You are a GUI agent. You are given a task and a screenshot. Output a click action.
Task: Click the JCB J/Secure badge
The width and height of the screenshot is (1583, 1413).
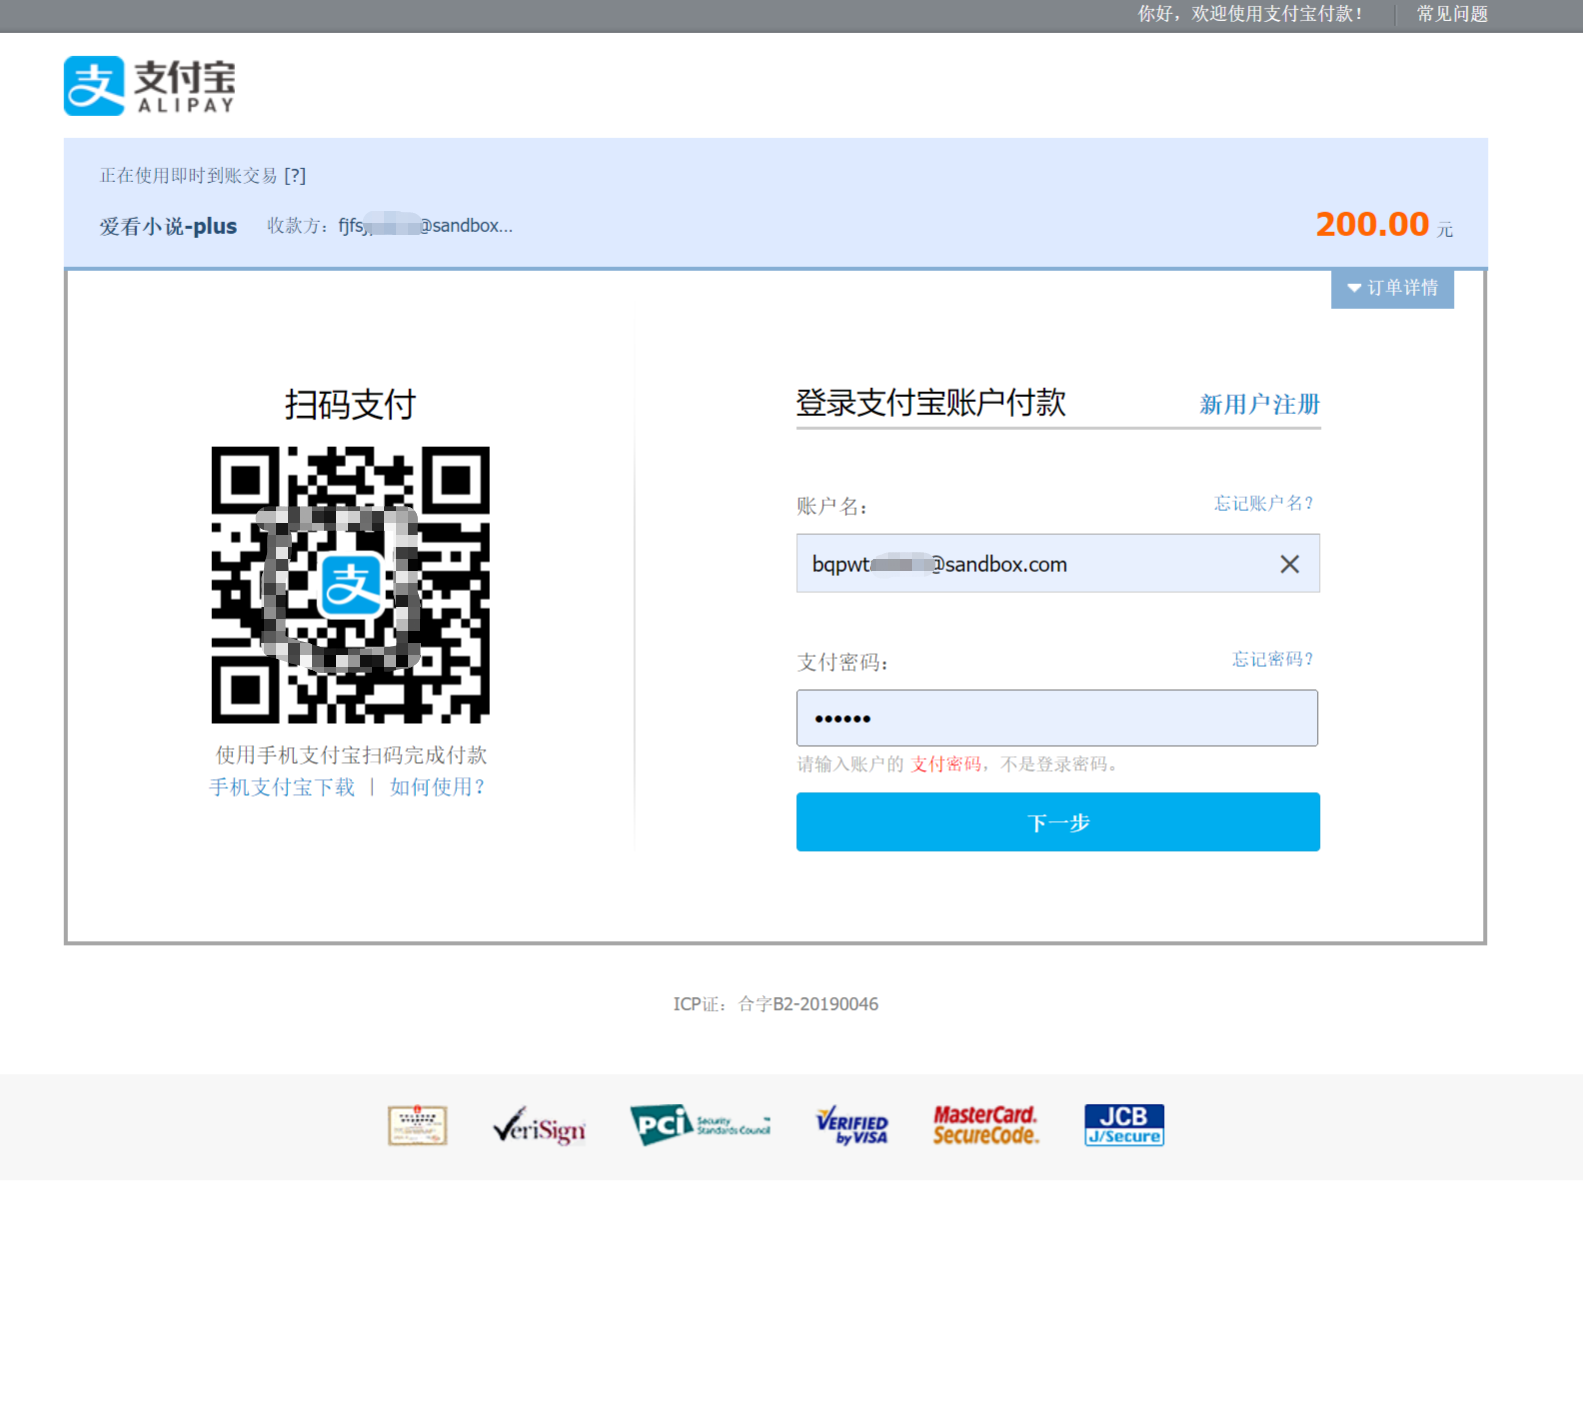tap(1124, 1125)
